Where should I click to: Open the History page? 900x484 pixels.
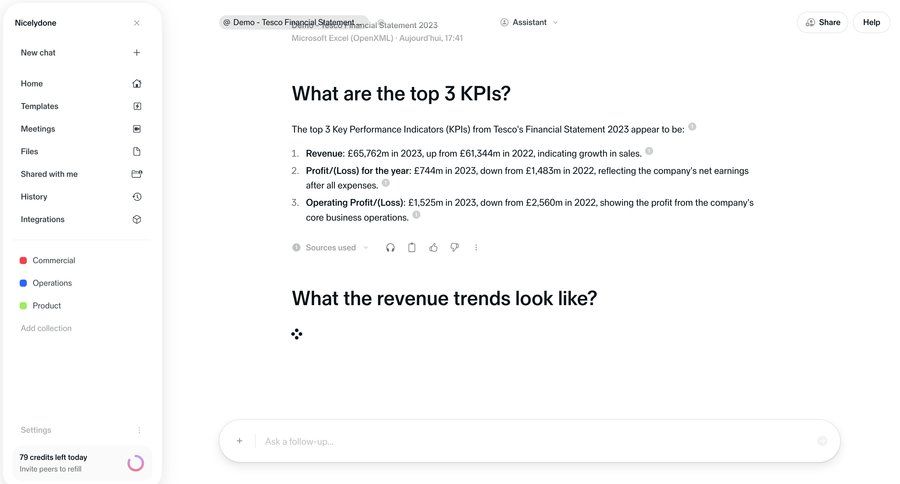click(x=34, y=196)
